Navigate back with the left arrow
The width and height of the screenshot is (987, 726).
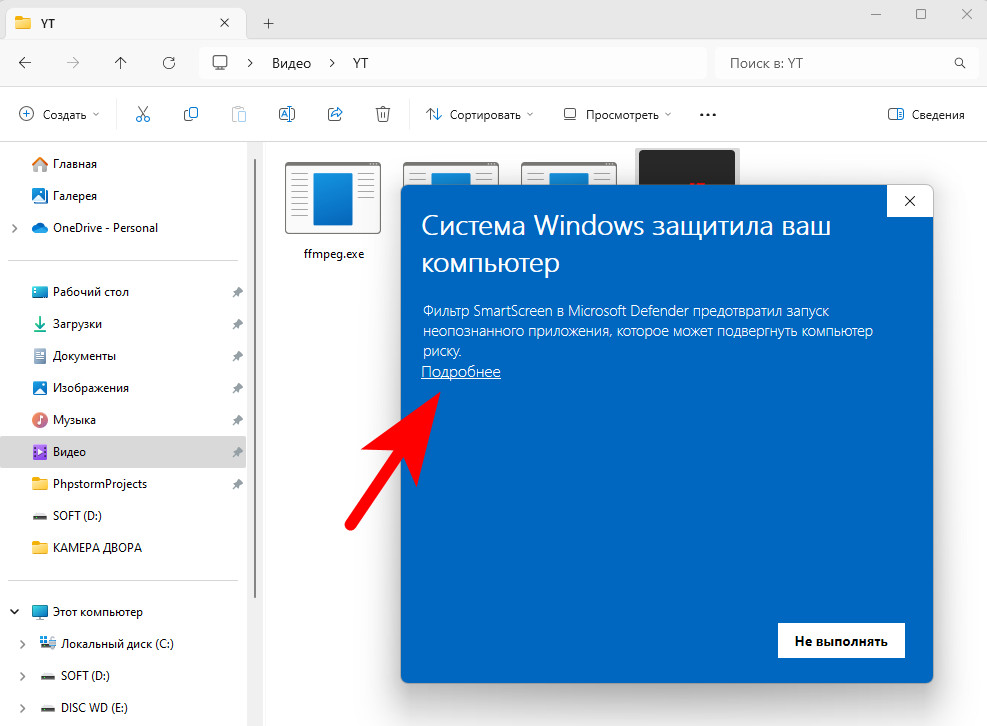pos(25,63)
